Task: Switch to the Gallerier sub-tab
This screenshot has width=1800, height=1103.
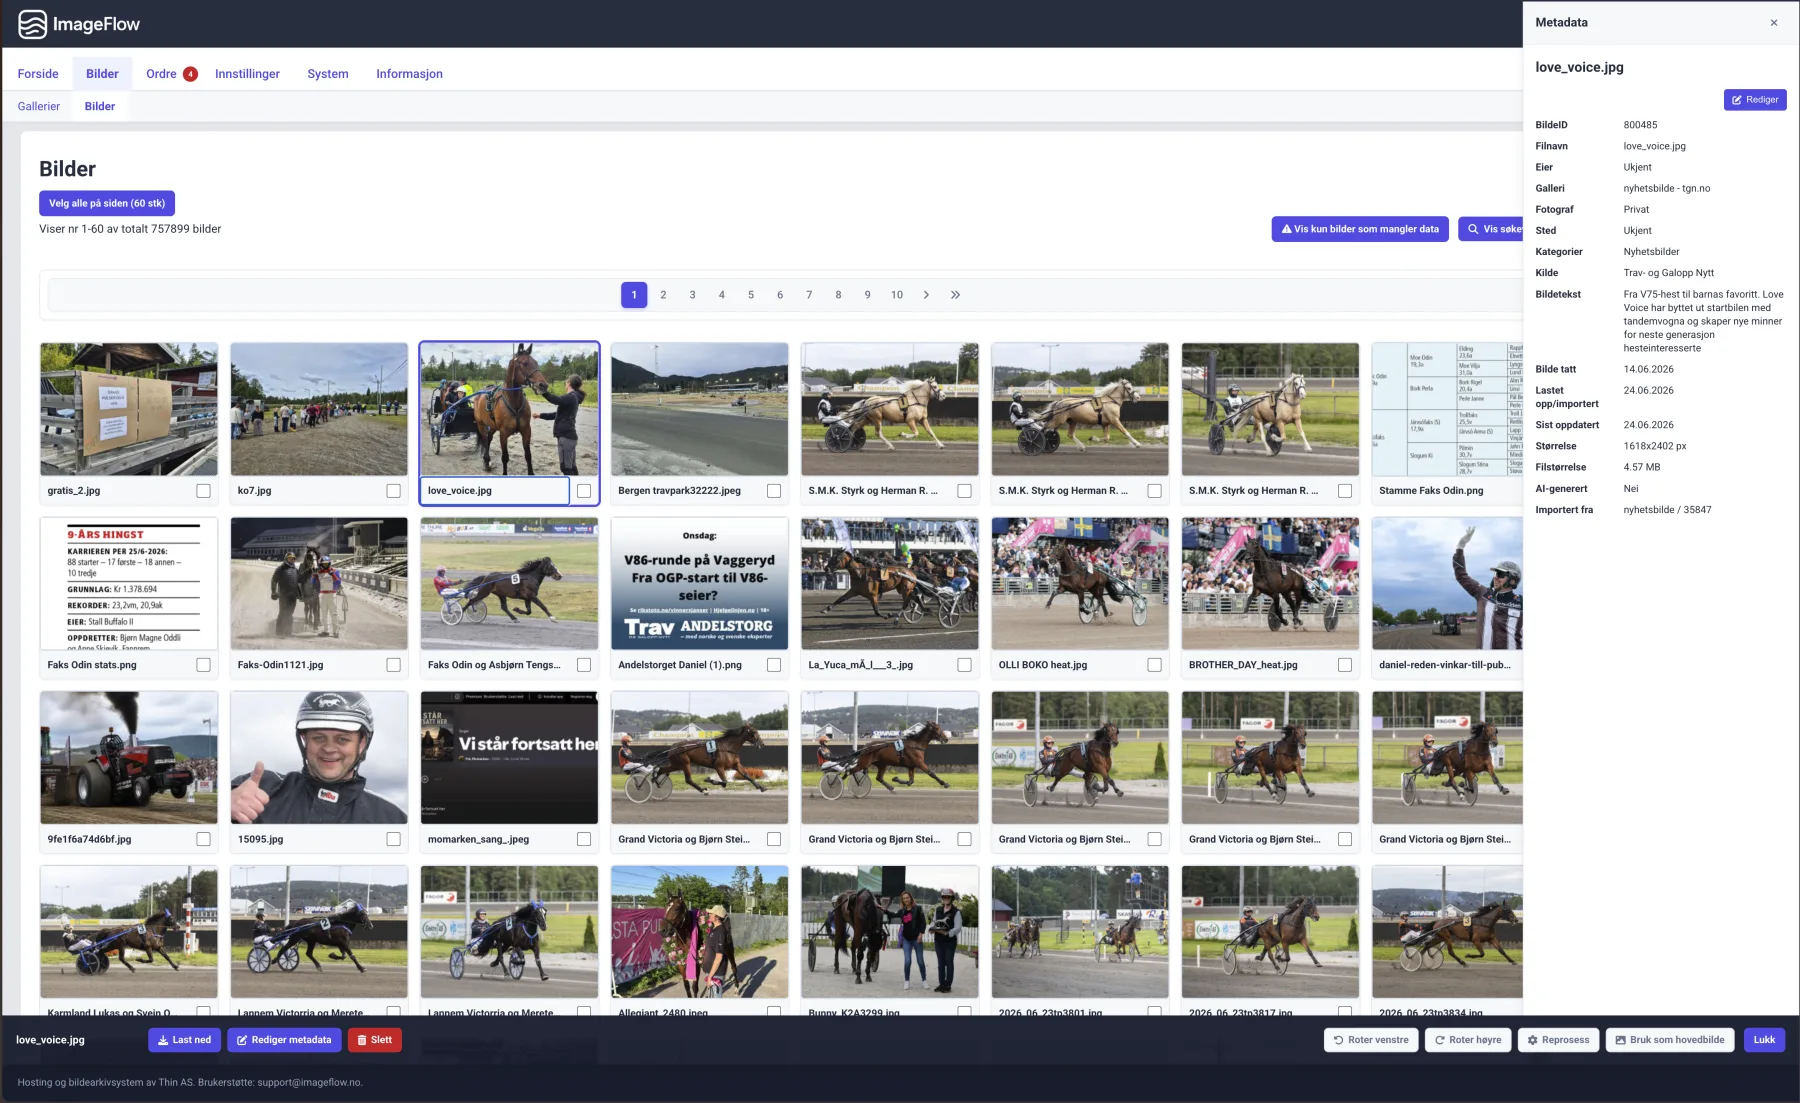Action: (x=39, y=106)
